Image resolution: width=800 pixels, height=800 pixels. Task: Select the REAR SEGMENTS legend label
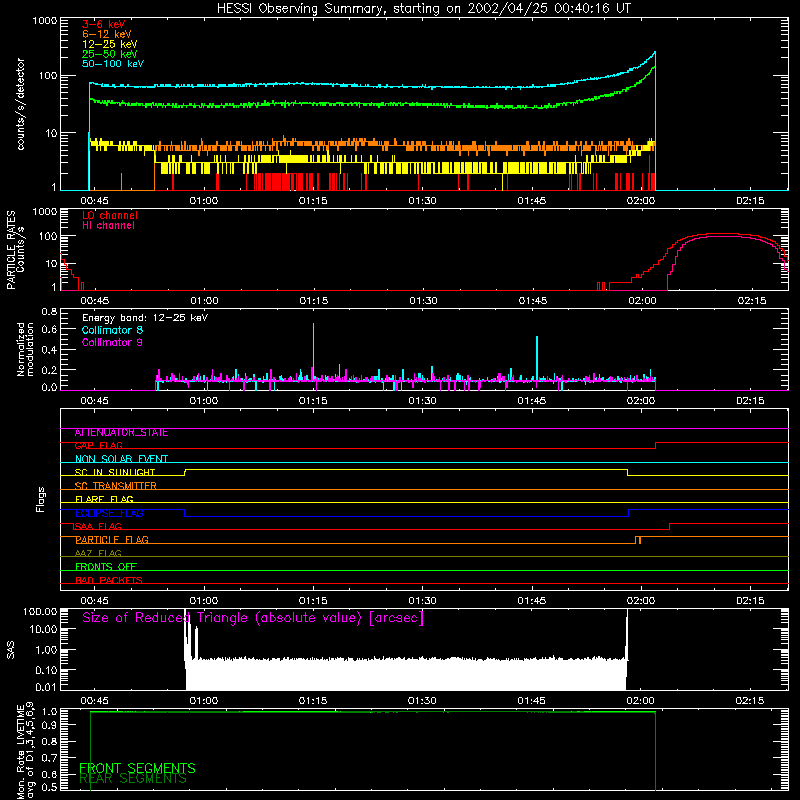click(133, 779)
